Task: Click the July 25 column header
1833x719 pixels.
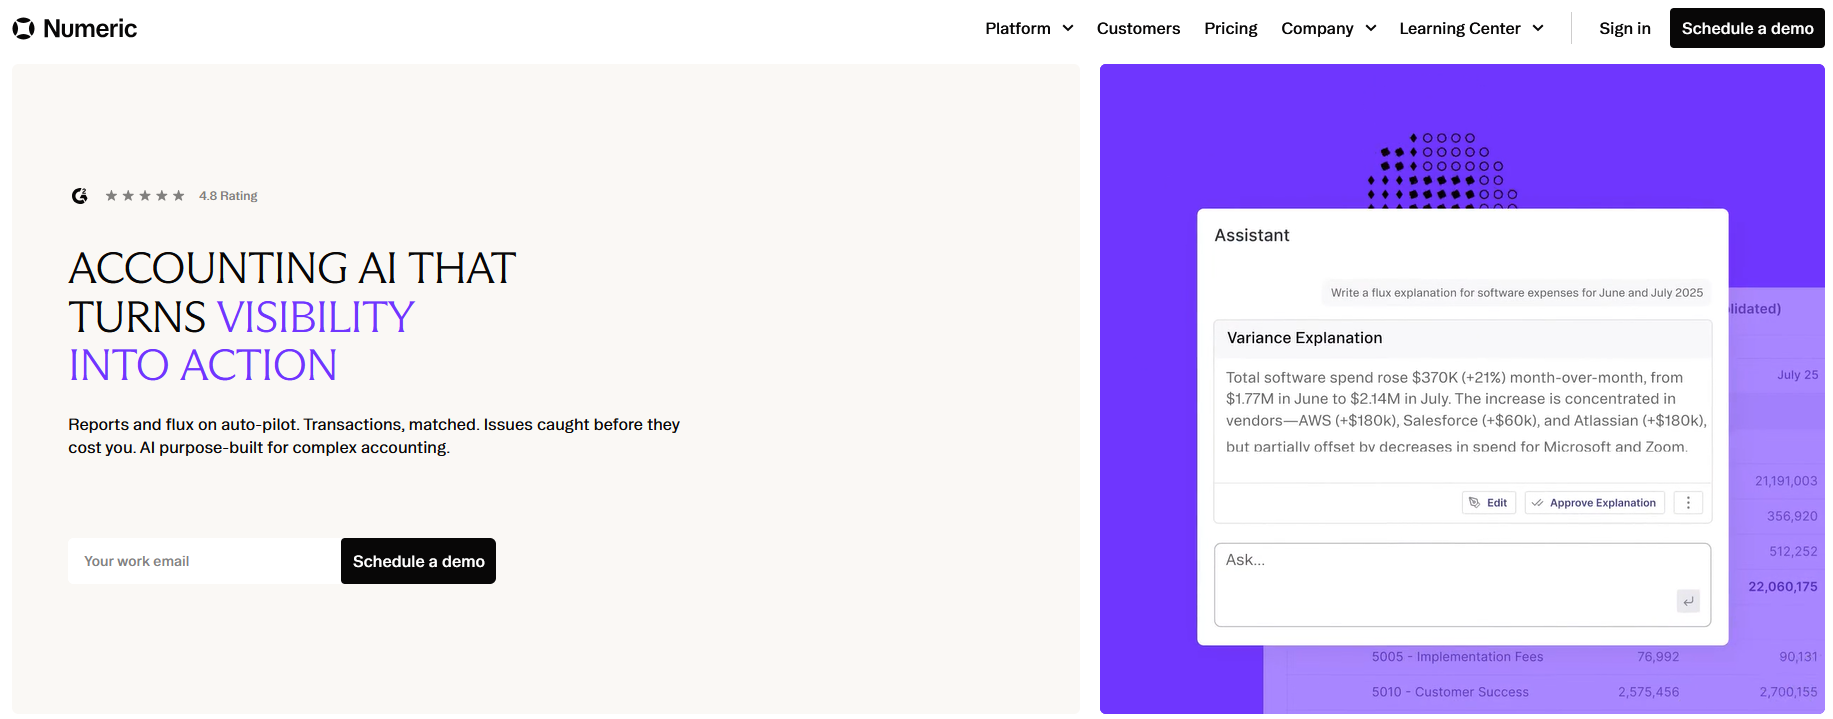Action: coord(1797,375)
